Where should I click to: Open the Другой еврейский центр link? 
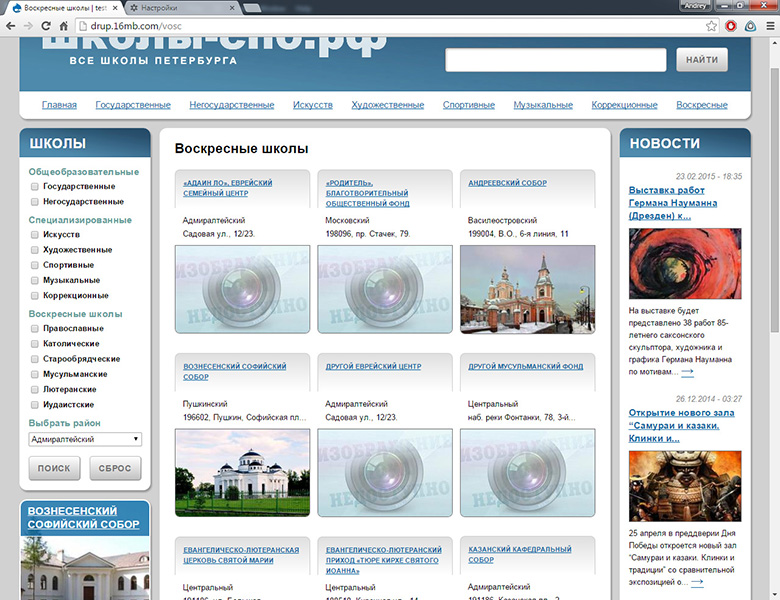373,366
